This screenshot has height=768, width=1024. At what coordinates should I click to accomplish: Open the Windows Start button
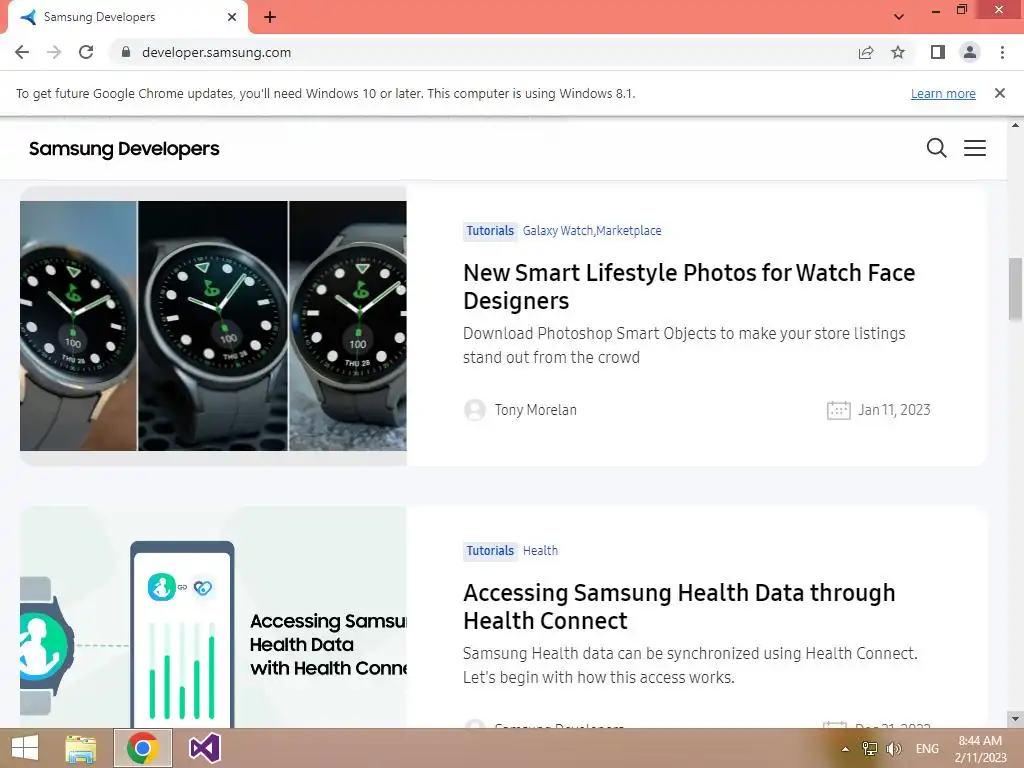25,748
